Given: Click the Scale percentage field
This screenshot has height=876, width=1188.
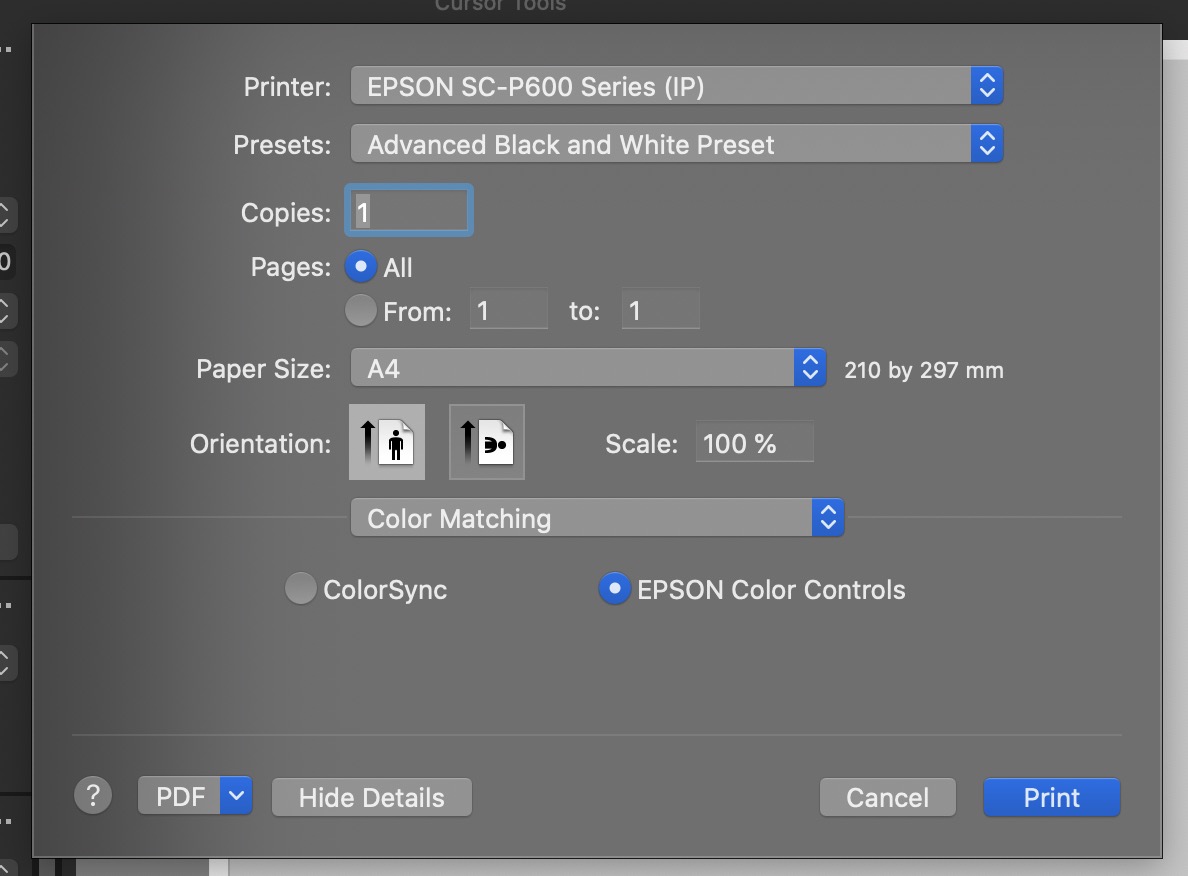Looking at the screenshot, I should 754,443.
